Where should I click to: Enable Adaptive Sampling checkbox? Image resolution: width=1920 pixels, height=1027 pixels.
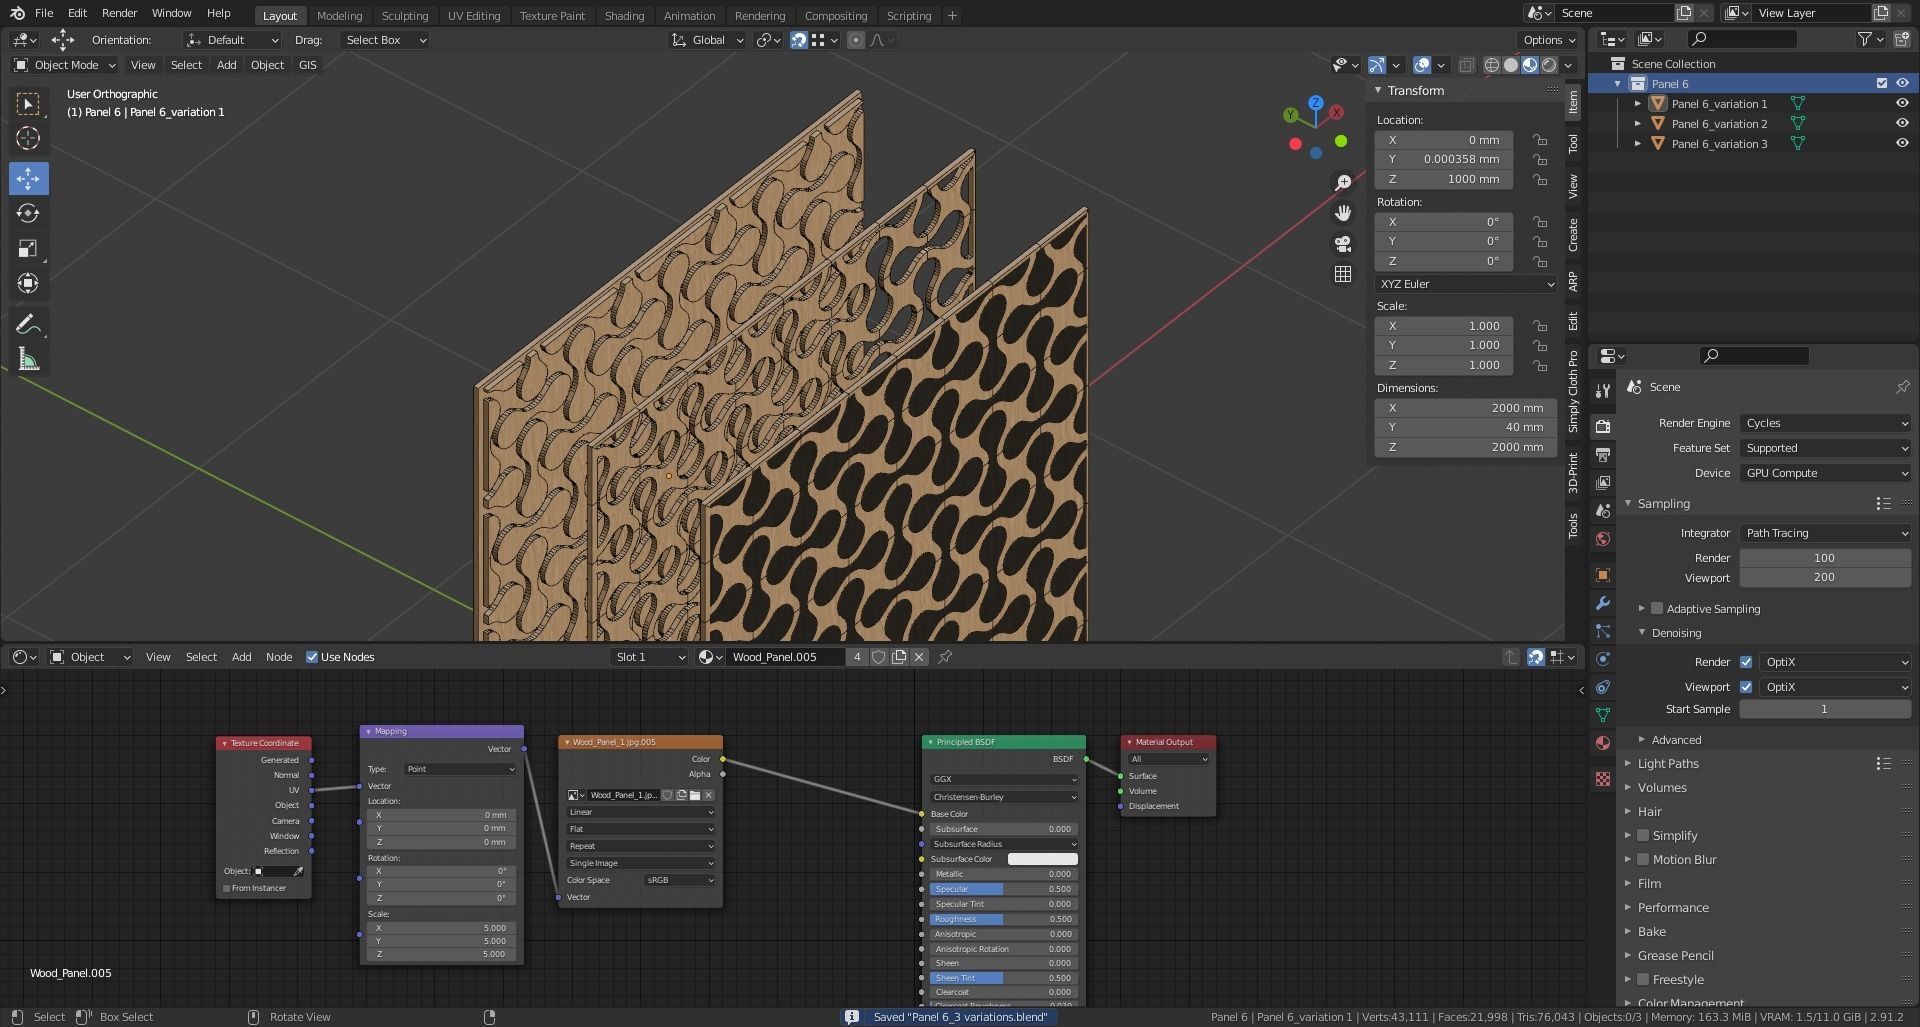pos(1657,608)
